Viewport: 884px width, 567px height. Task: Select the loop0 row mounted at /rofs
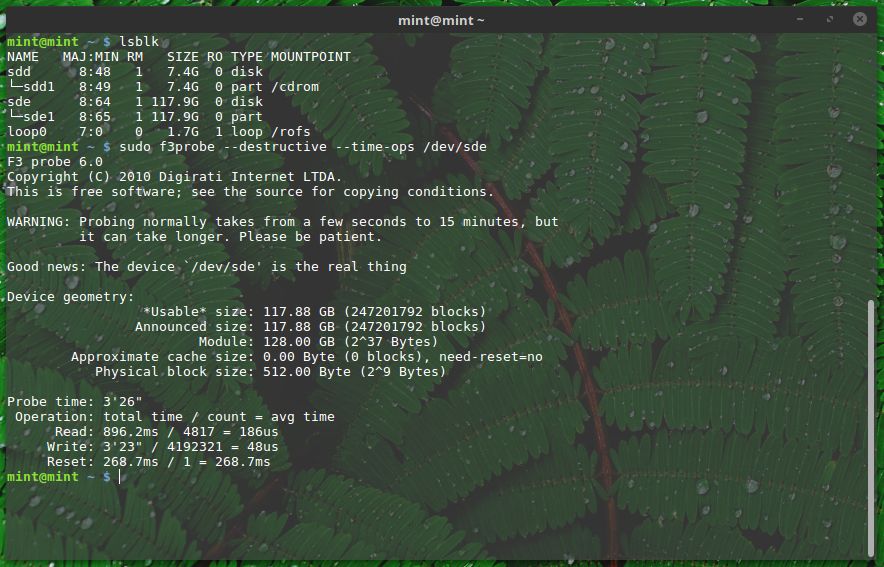[159, 132]
